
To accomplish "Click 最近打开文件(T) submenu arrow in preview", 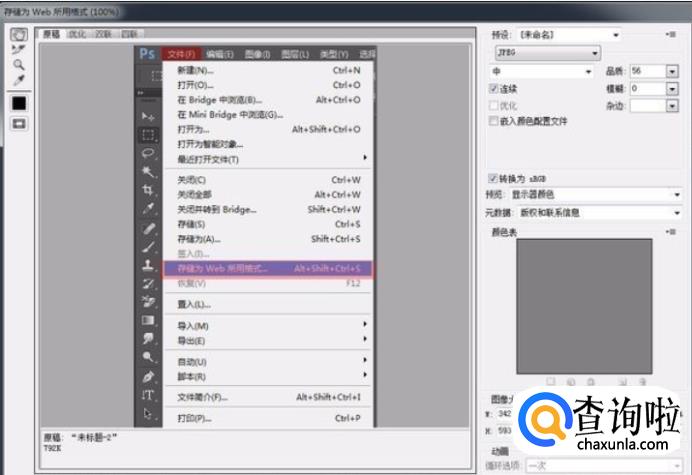I will click(365, 158).
